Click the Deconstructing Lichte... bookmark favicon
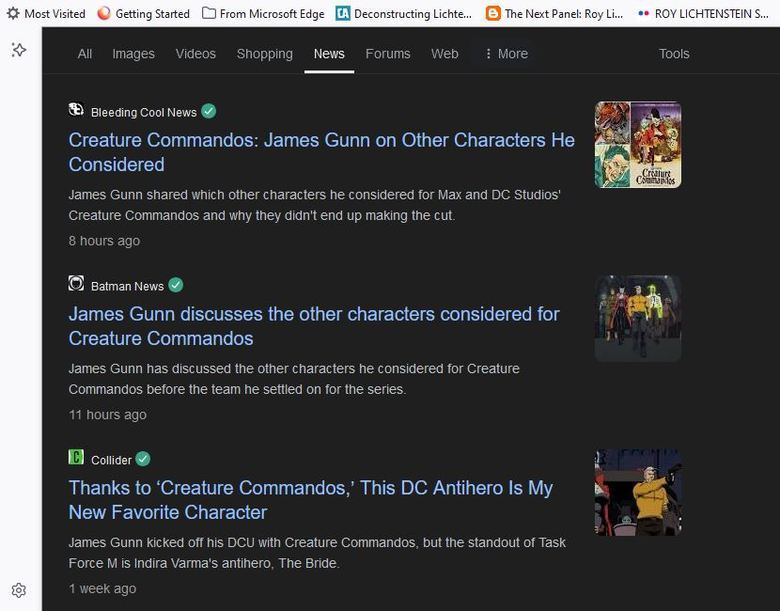 [343, 13]
